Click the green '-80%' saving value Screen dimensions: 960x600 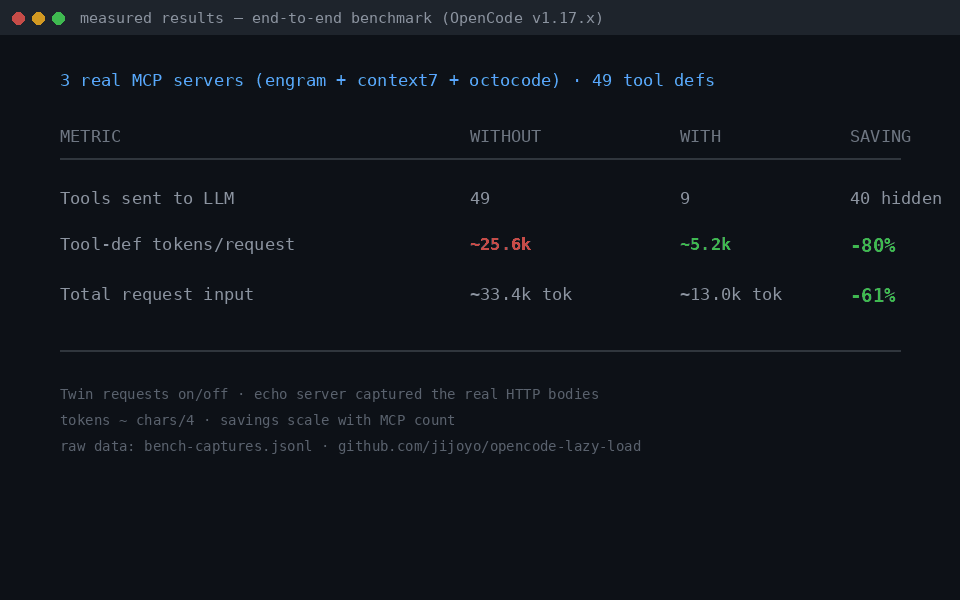click(x=873, y=246)
